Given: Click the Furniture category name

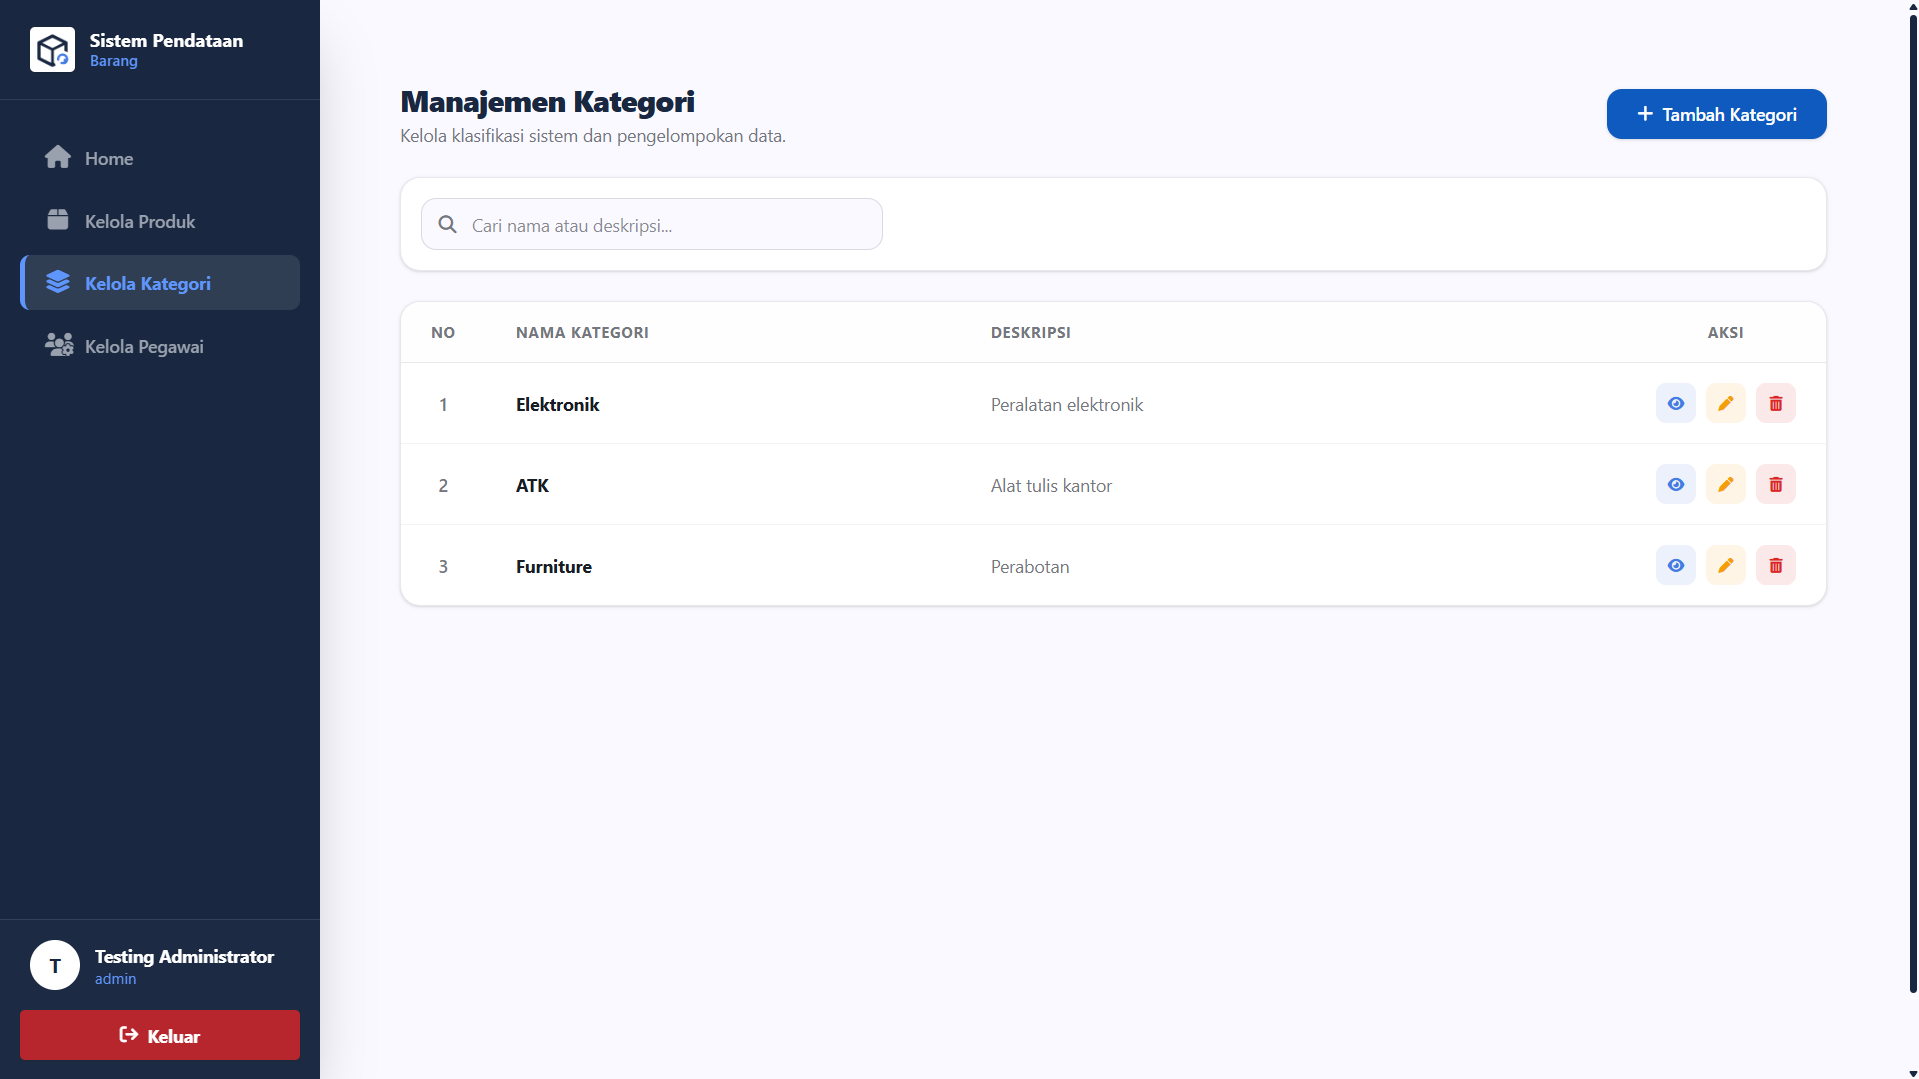Looking at the screenshot, I should [x=554, y=566].
